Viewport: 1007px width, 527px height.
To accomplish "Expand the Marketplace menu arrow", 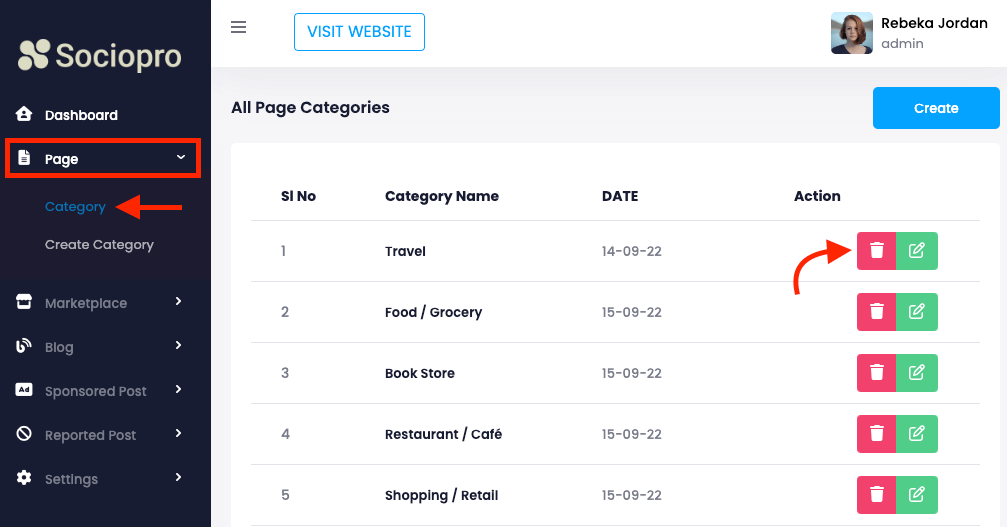I will point(179,302).
